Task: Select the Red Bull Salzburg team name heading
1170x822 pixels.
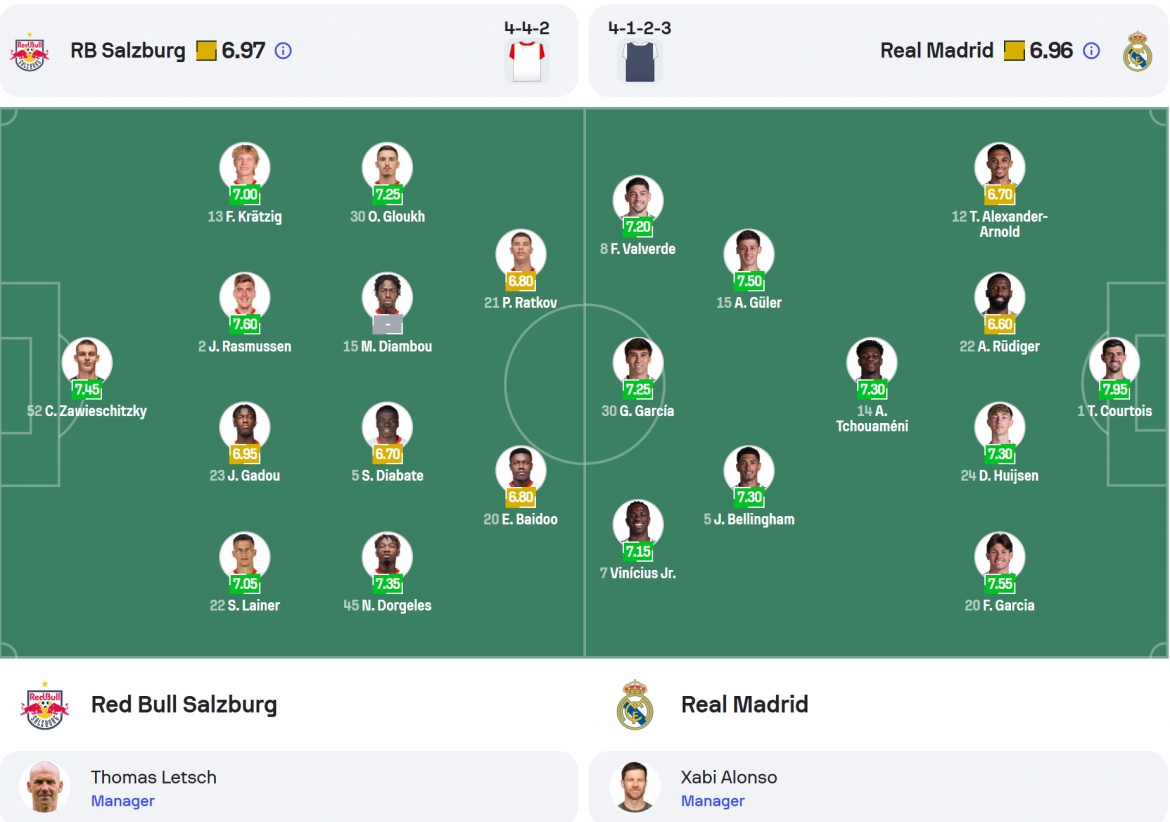Action: pos(184,704)
